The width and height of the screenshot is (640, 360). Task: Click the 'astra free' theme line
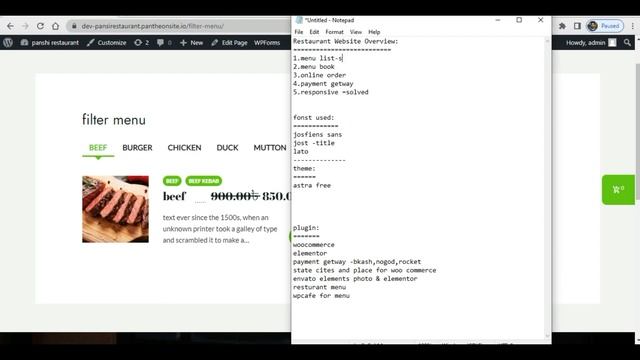click(x=312, y=186)
